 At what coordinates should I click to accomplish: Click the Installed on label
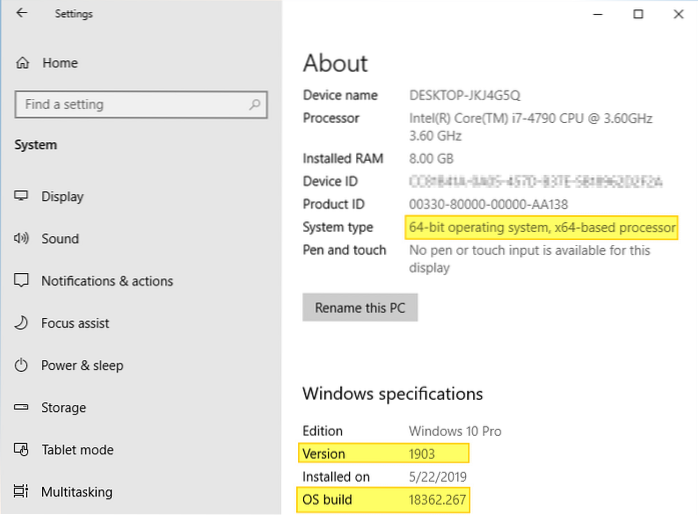click(x=336, y=477)
